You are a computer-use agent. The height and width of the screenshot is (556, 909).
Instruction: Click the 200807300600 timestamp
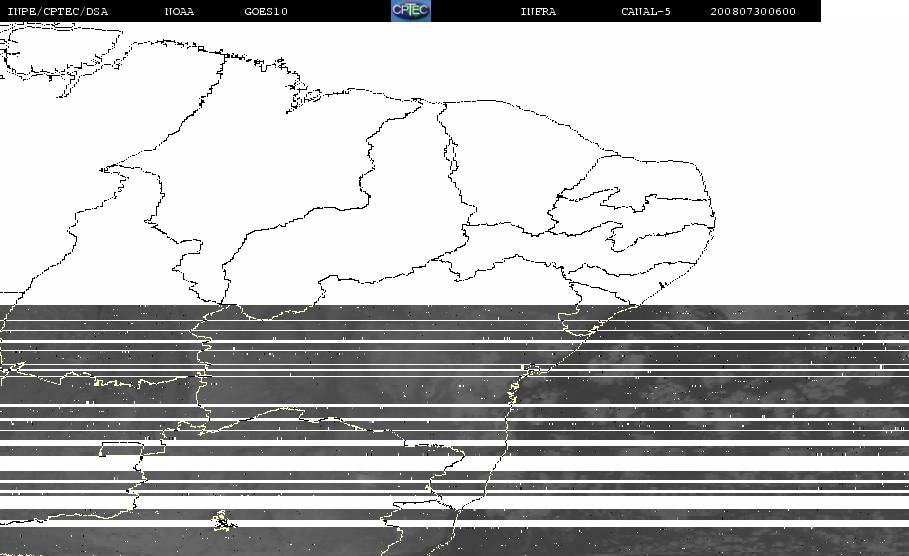tap(753, 12)
